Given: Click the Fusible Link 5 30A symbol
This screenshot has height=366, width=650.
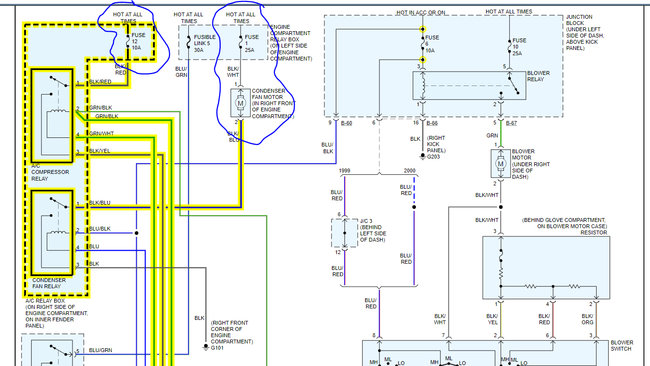Looking at the screenshot, I should [189, 42].
